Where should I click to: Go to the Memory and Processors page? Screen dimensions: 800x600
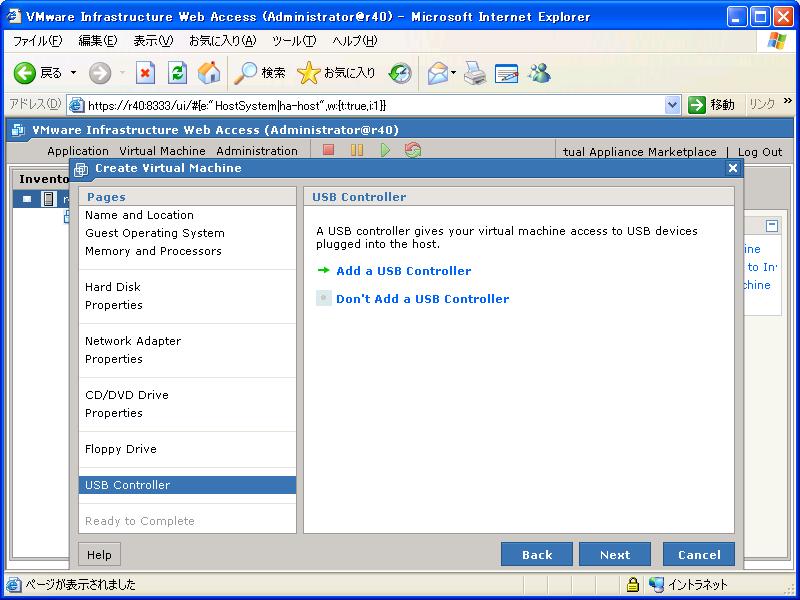(x=153, y=251)
